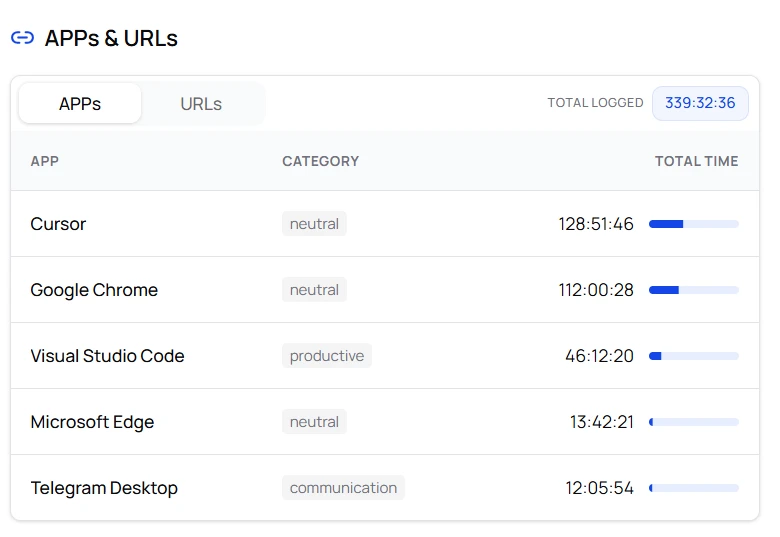Viewport: 780px width, 537px height.
Task: Click the productive tag for Visual Studio Code
Action: pos(327,356)
